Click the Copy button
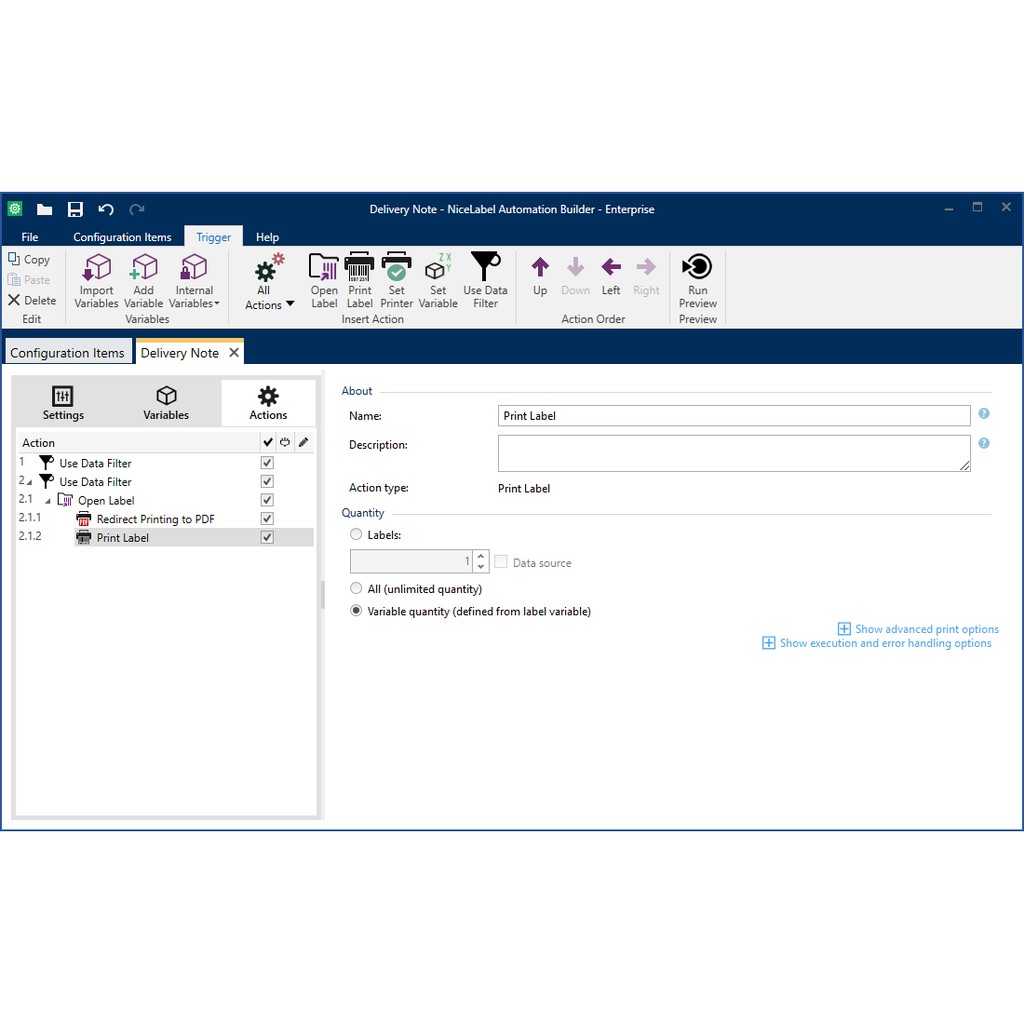The image size is (1024, 1024). pos(30,260)
